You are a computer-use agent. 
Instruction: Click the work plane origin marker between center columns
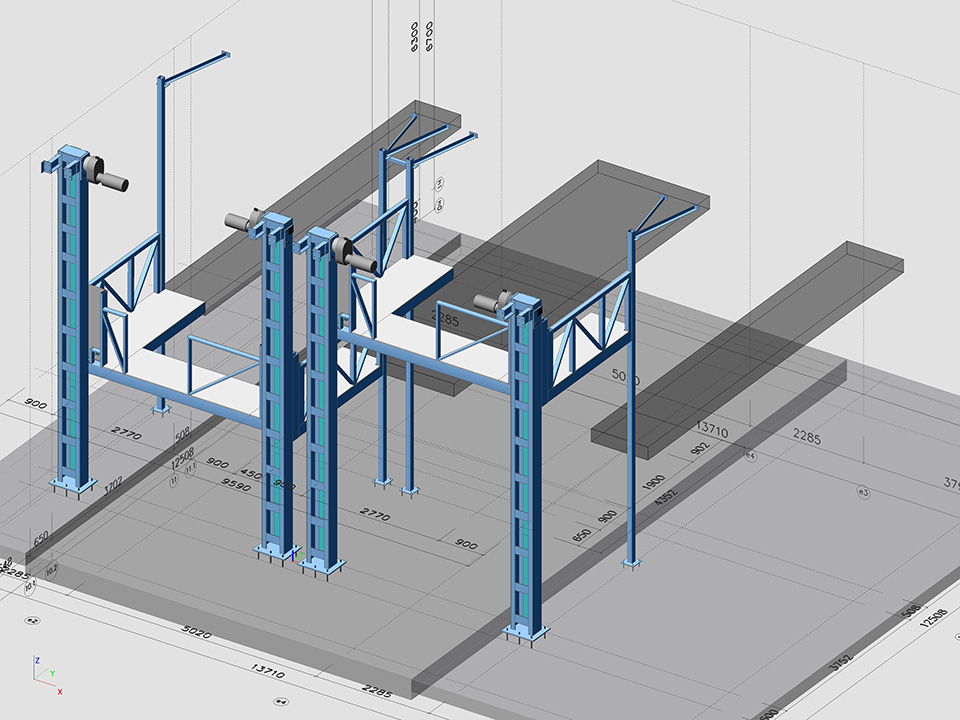pyautogui.click(x=294, y=553)
